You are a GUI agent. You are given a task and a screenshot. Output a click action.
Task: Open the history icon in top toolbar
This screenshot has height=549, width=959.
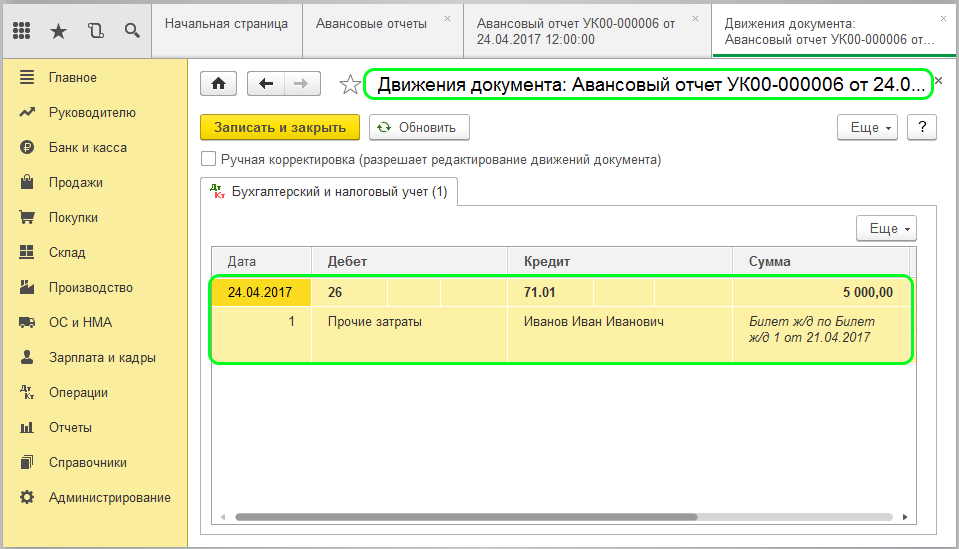[95, 31]
